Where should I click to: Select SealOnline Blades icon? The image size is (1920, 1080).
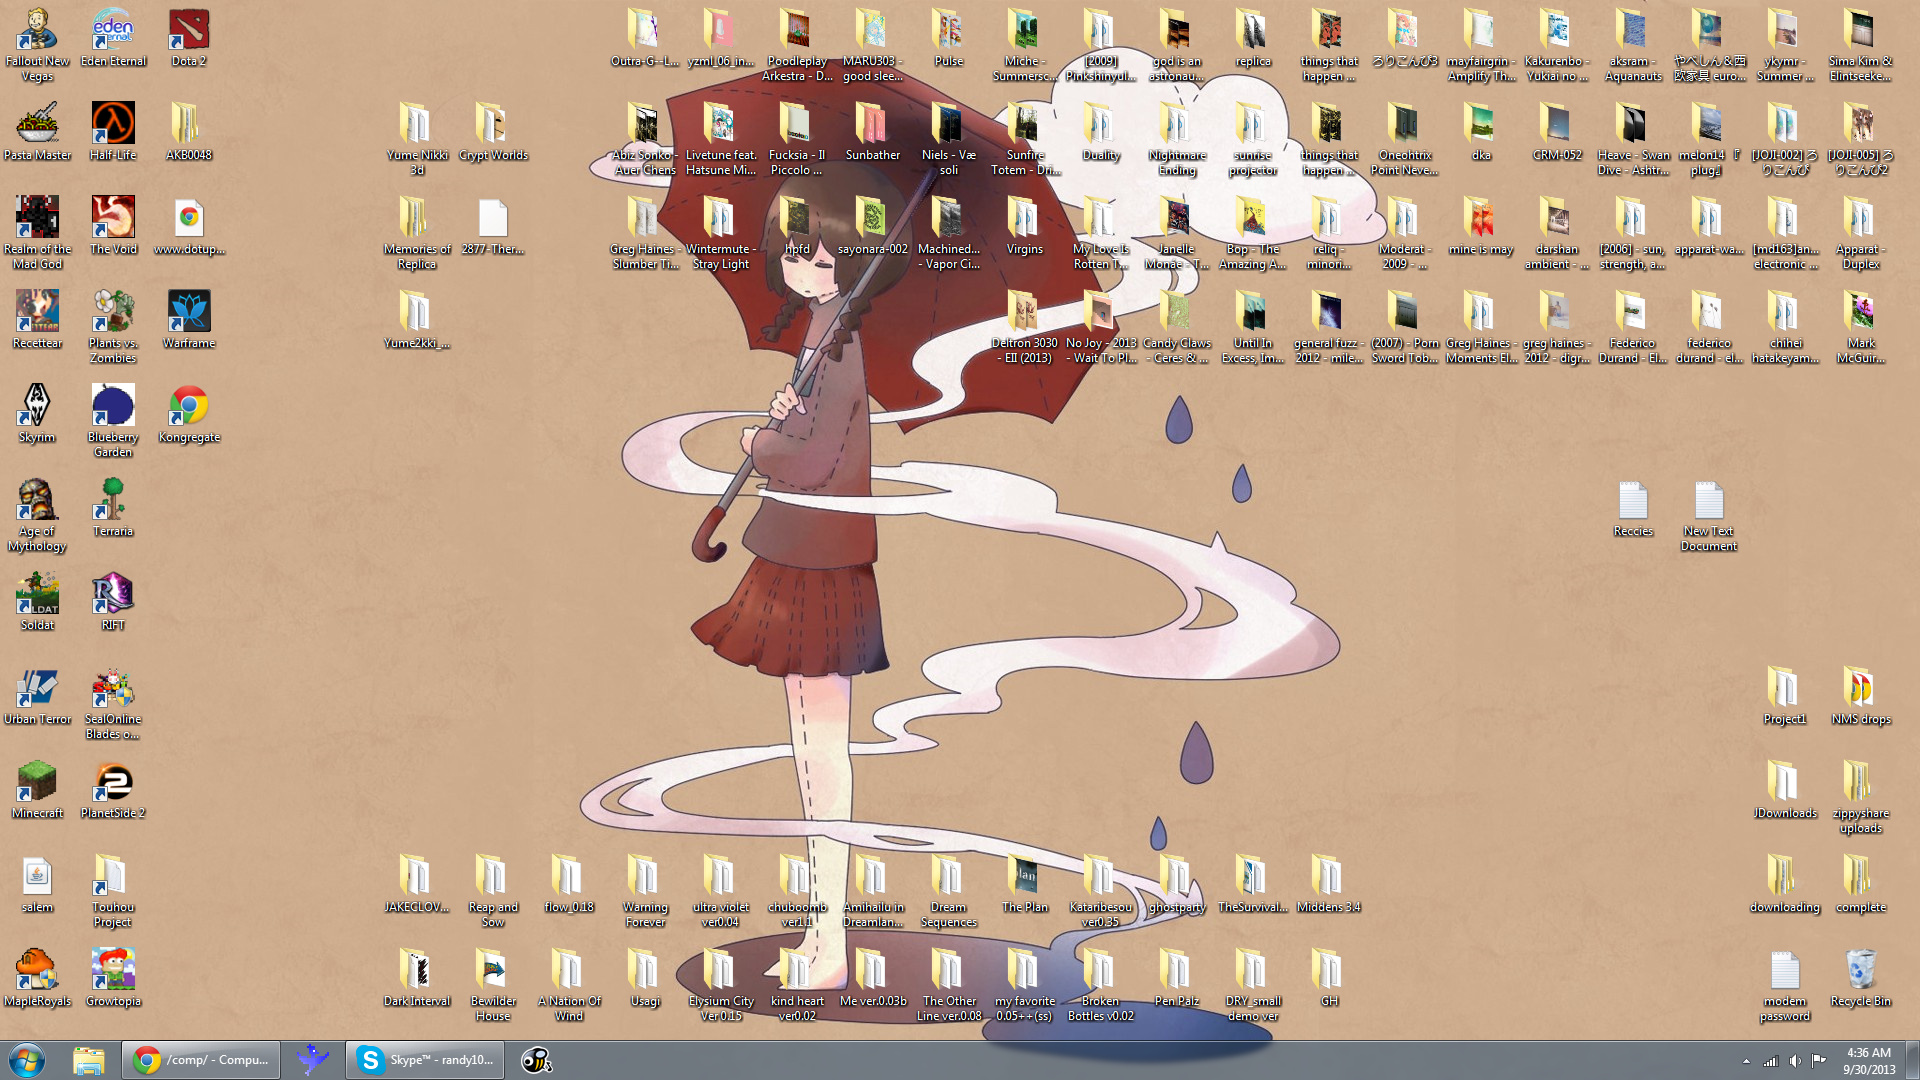pyautogui.click(x=113, y=703)
